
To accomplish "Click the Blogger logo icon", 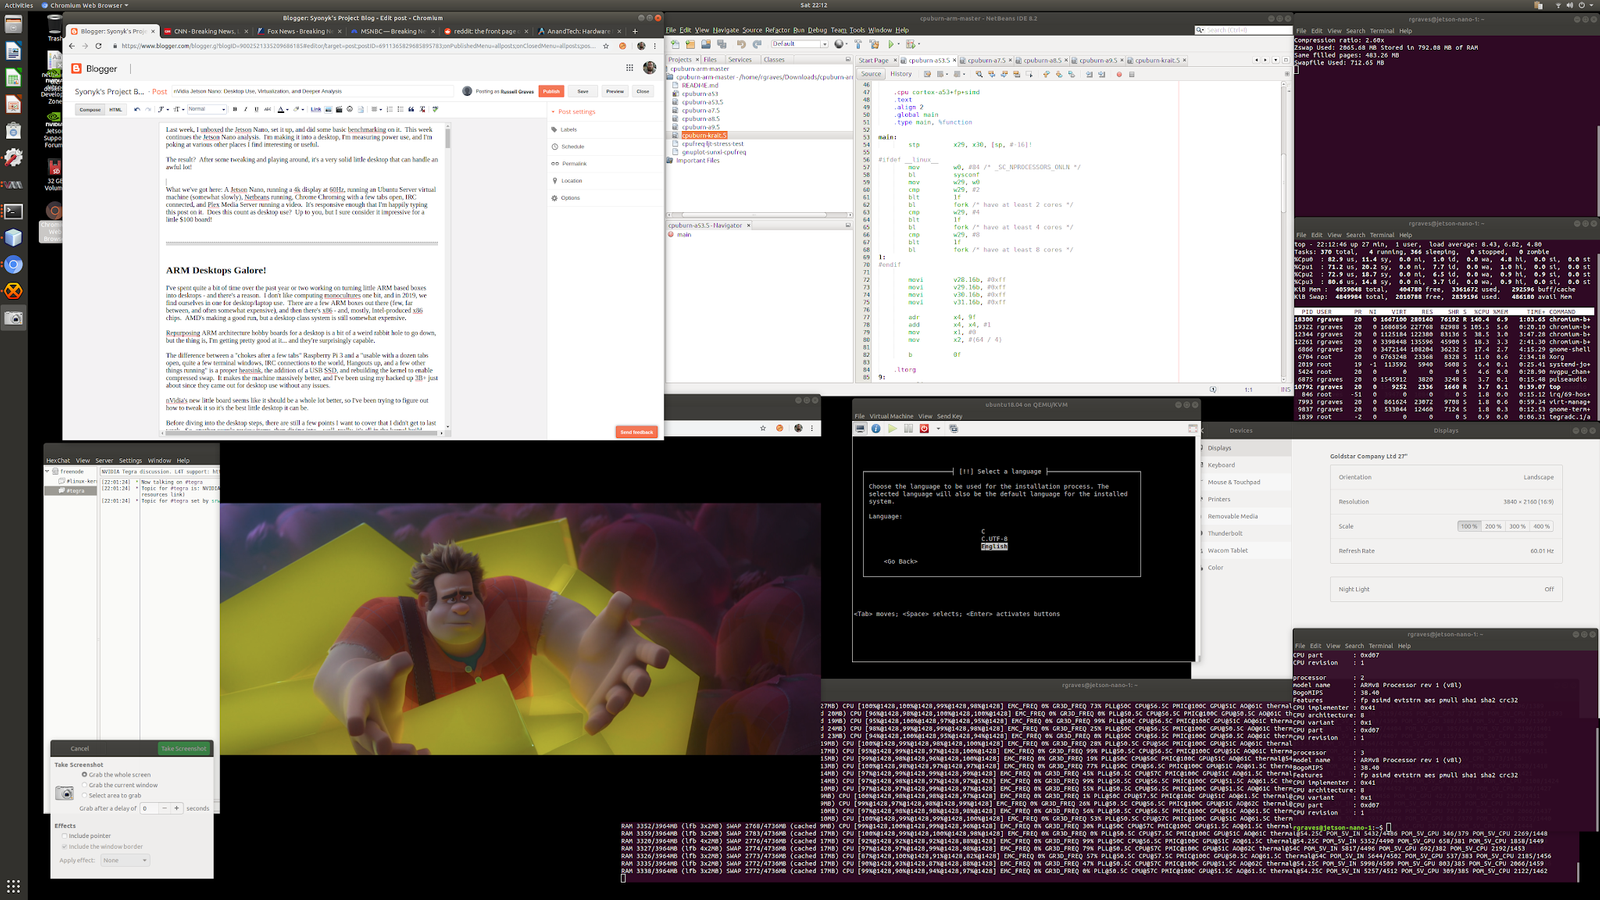I will click(x=77, y=69).
